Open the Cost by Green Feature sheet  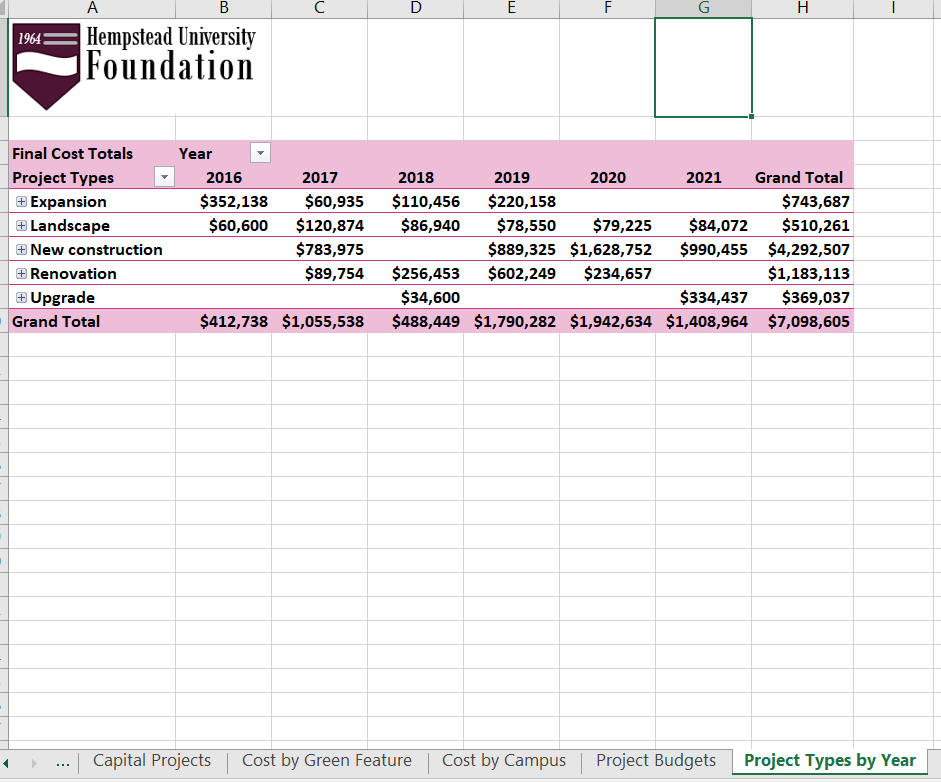326,760
